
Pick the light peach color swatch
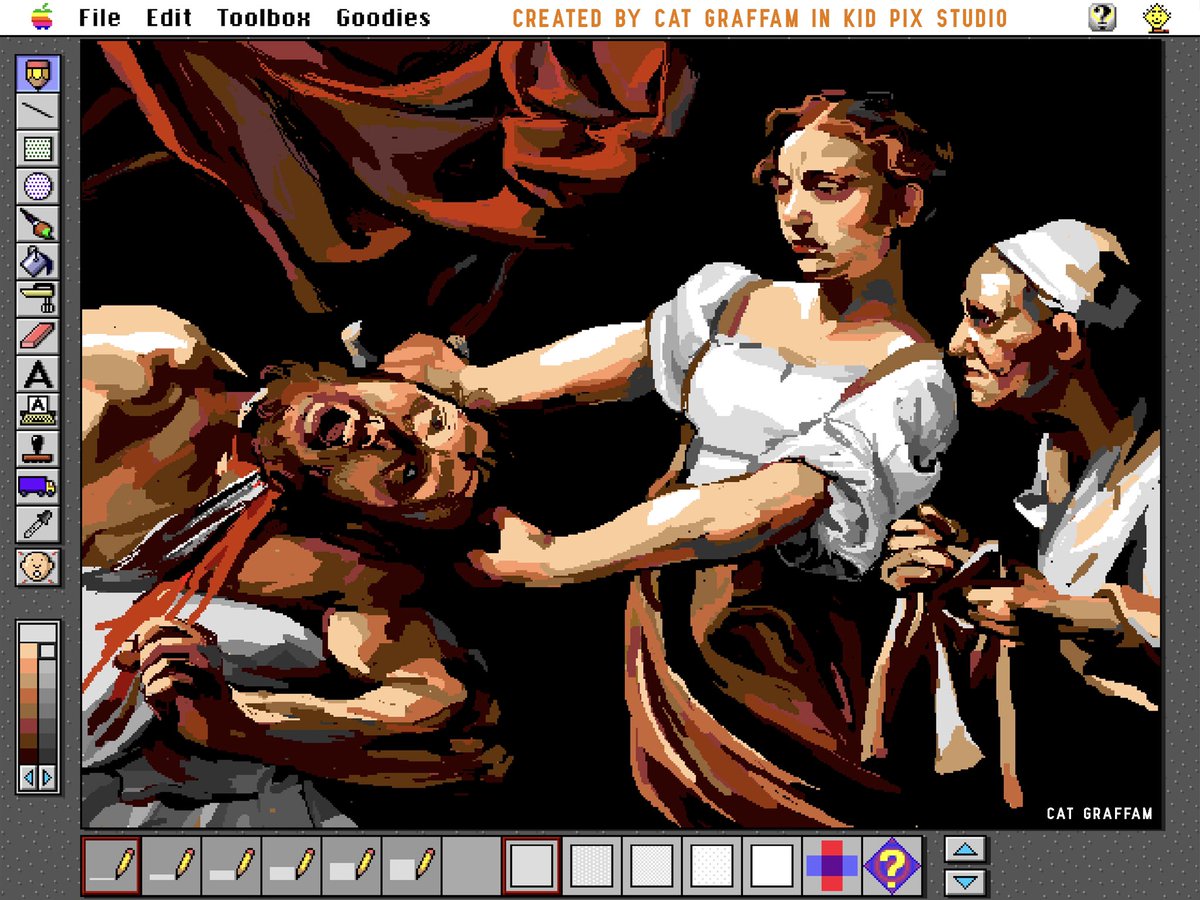coord(28,650)
